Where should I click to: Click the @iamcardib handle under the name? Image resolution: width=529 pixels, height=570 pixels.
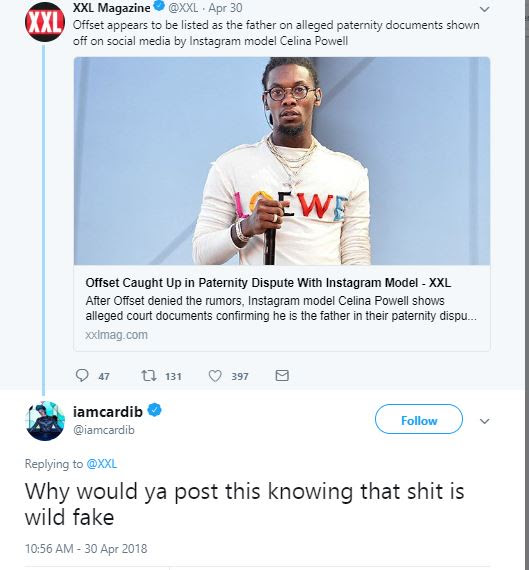pos(104,430)
